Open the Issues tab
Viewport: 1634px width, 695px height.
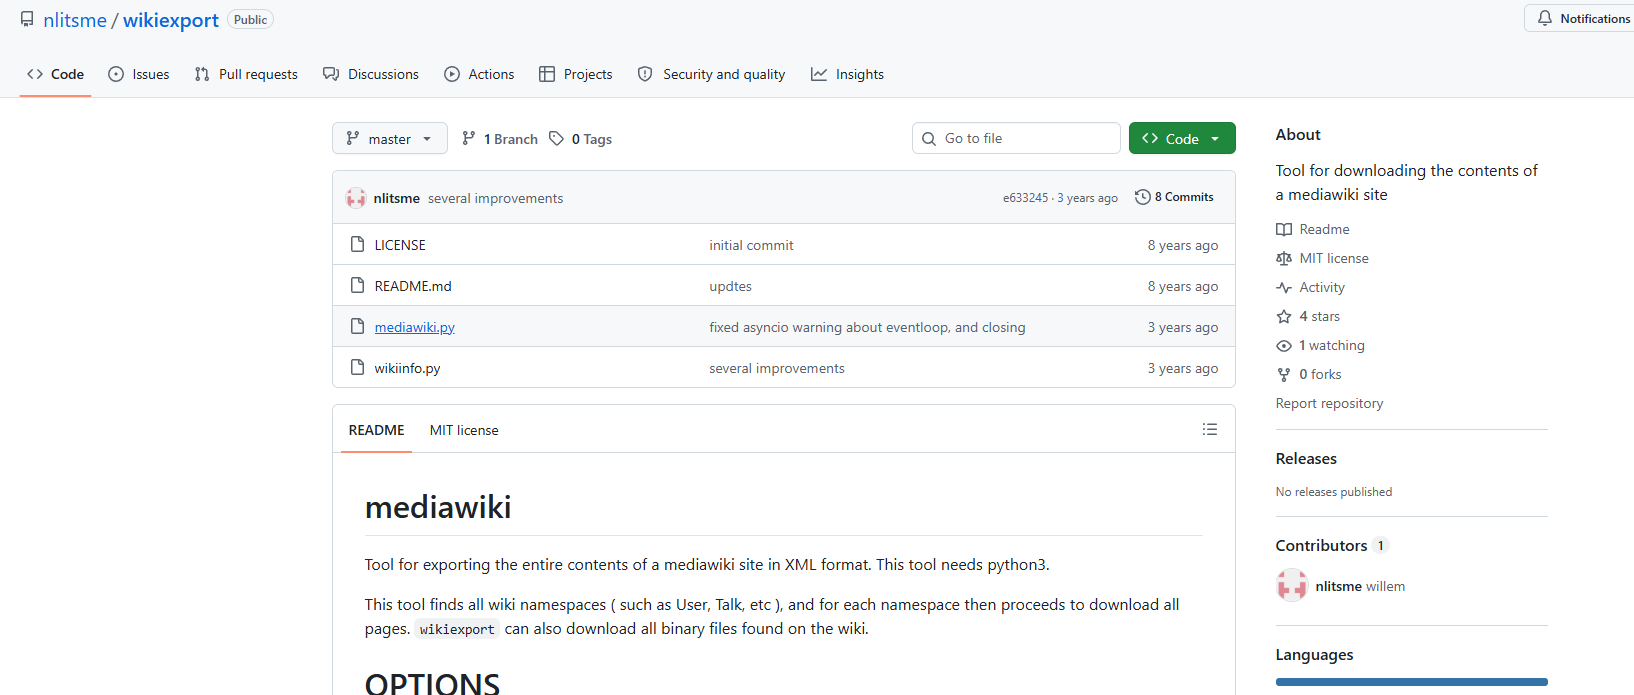tap(139, 74)
